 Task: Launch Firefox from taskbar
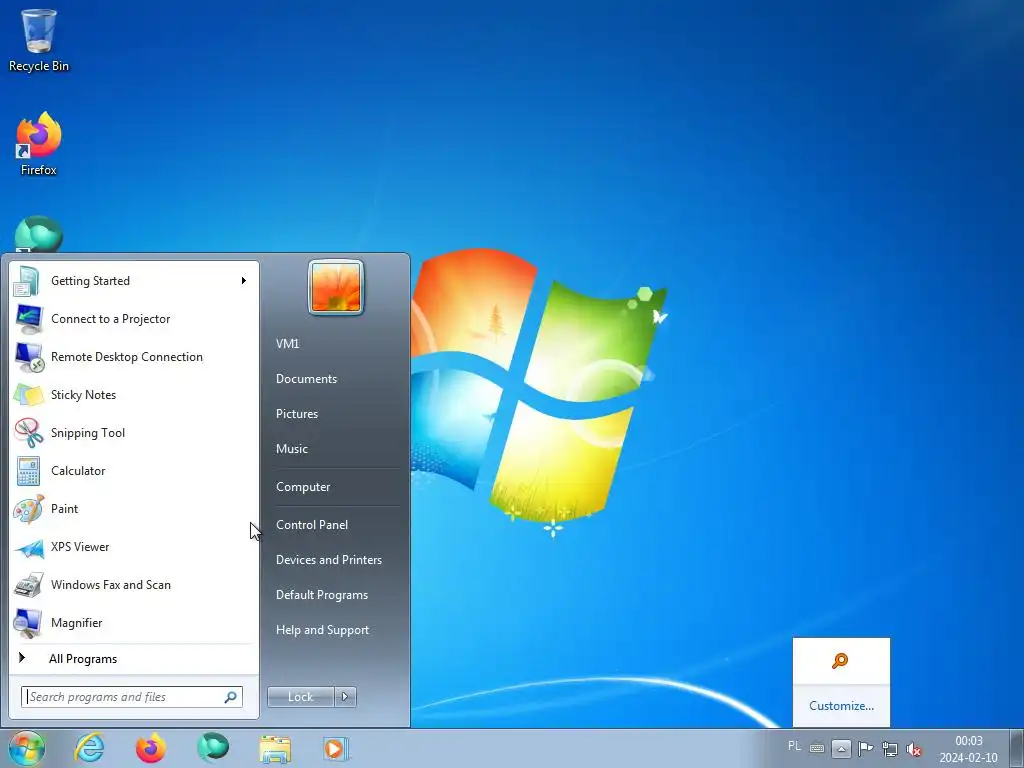[x=151, y=748]
